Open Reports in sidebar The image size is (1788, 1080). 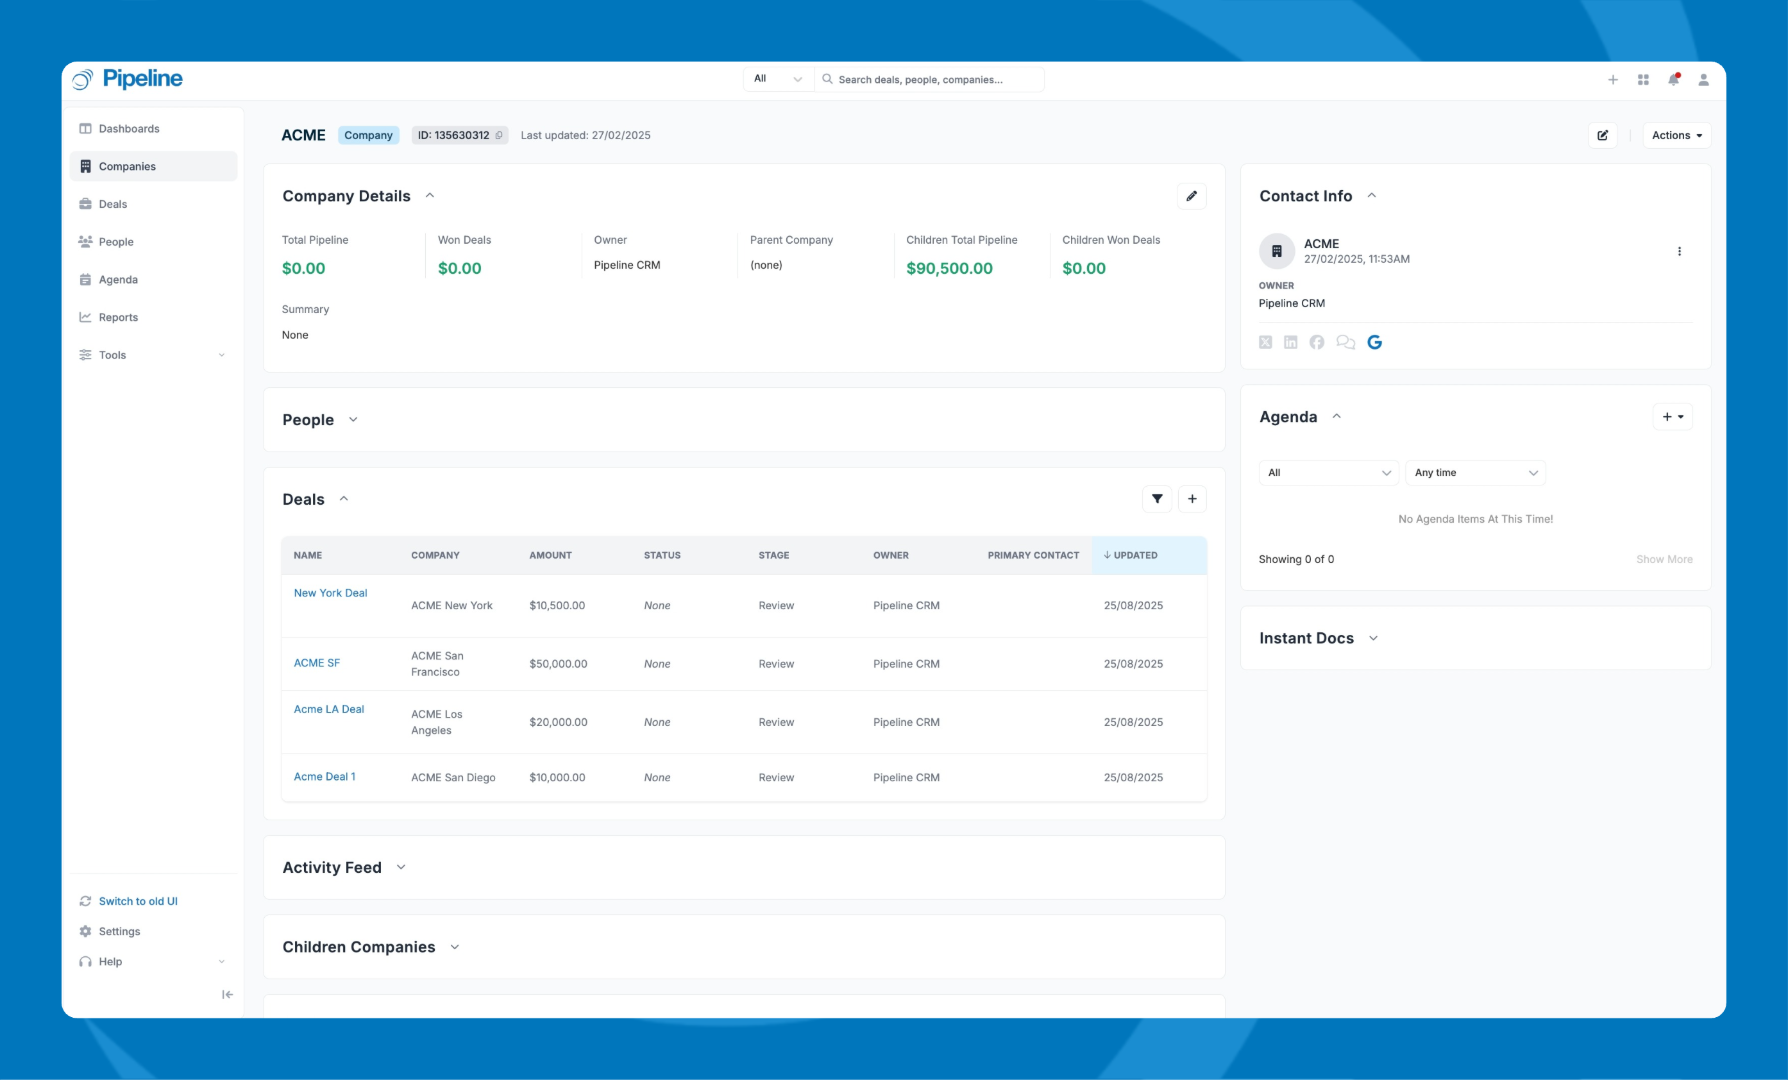tap(153, 318)
